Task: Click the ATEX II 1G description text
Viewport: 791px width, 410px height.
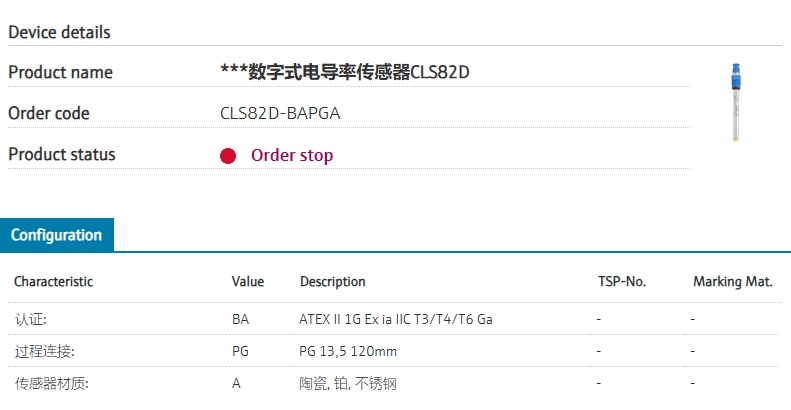Action: pos(396,320)
